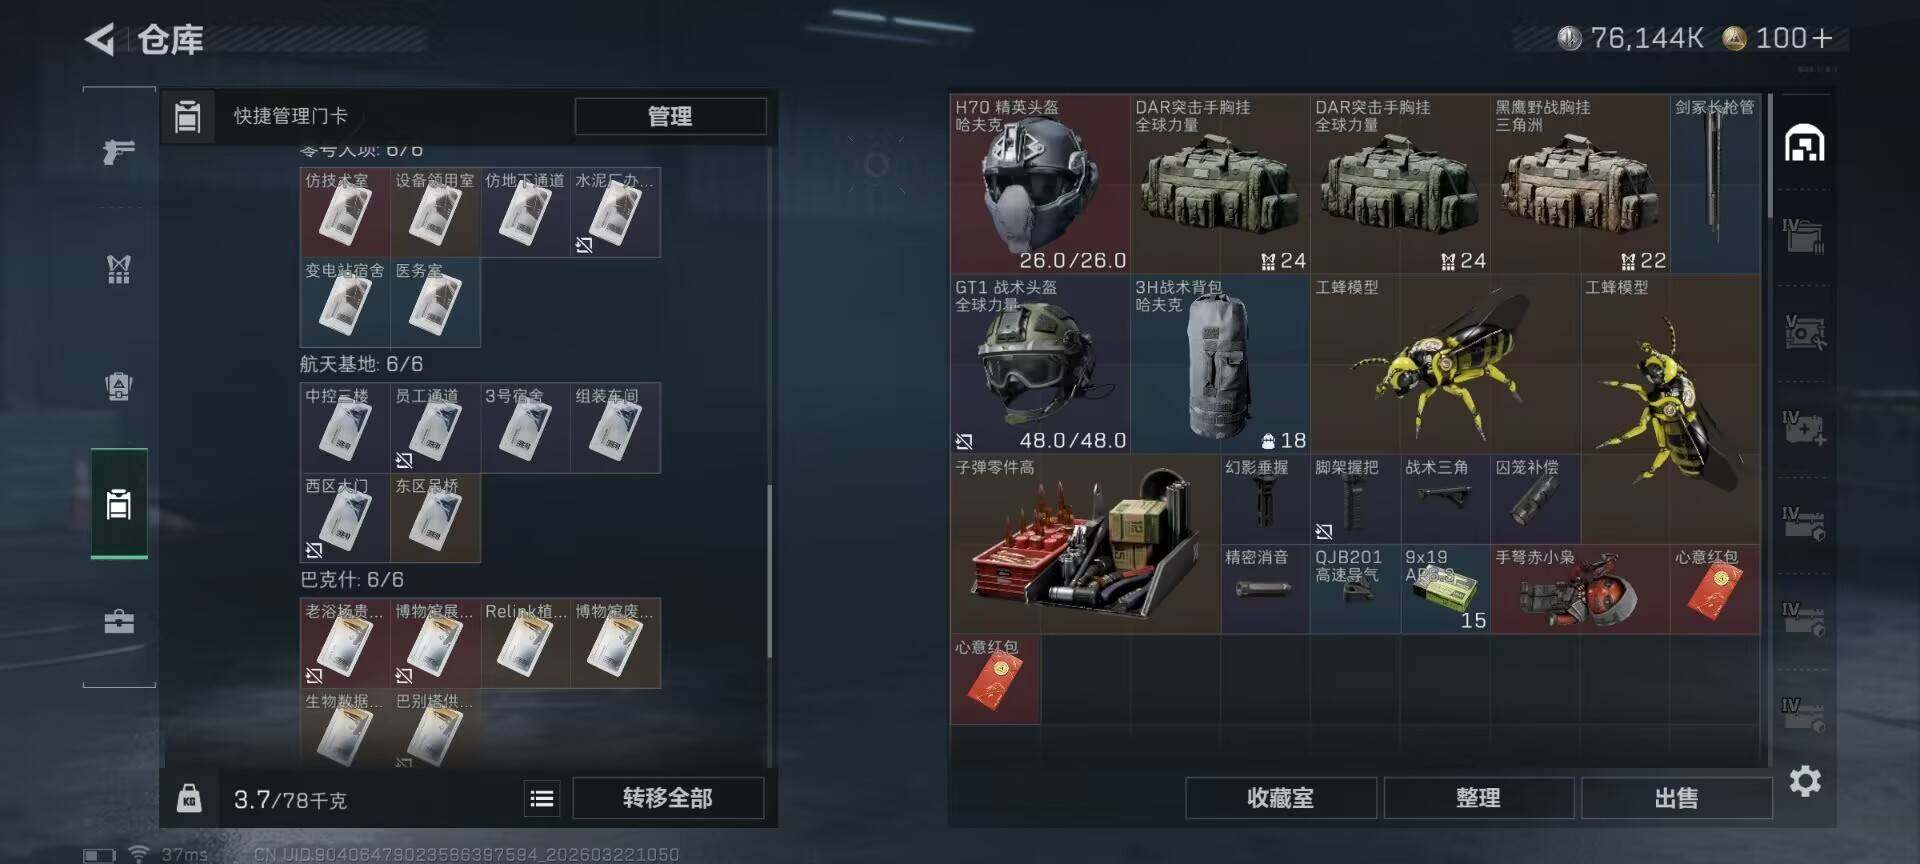The image size is (1920, 864).
Task: Collapse the 航天基地 6/6 keycard group
Action: pyautogui.click(x=361, y=364)
